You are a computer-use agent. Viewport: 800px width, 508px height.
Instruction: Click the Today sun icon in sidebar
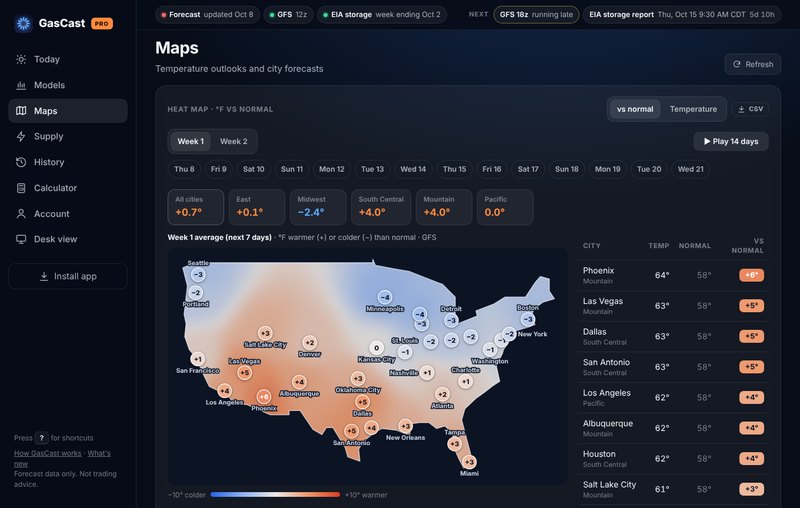21,59
